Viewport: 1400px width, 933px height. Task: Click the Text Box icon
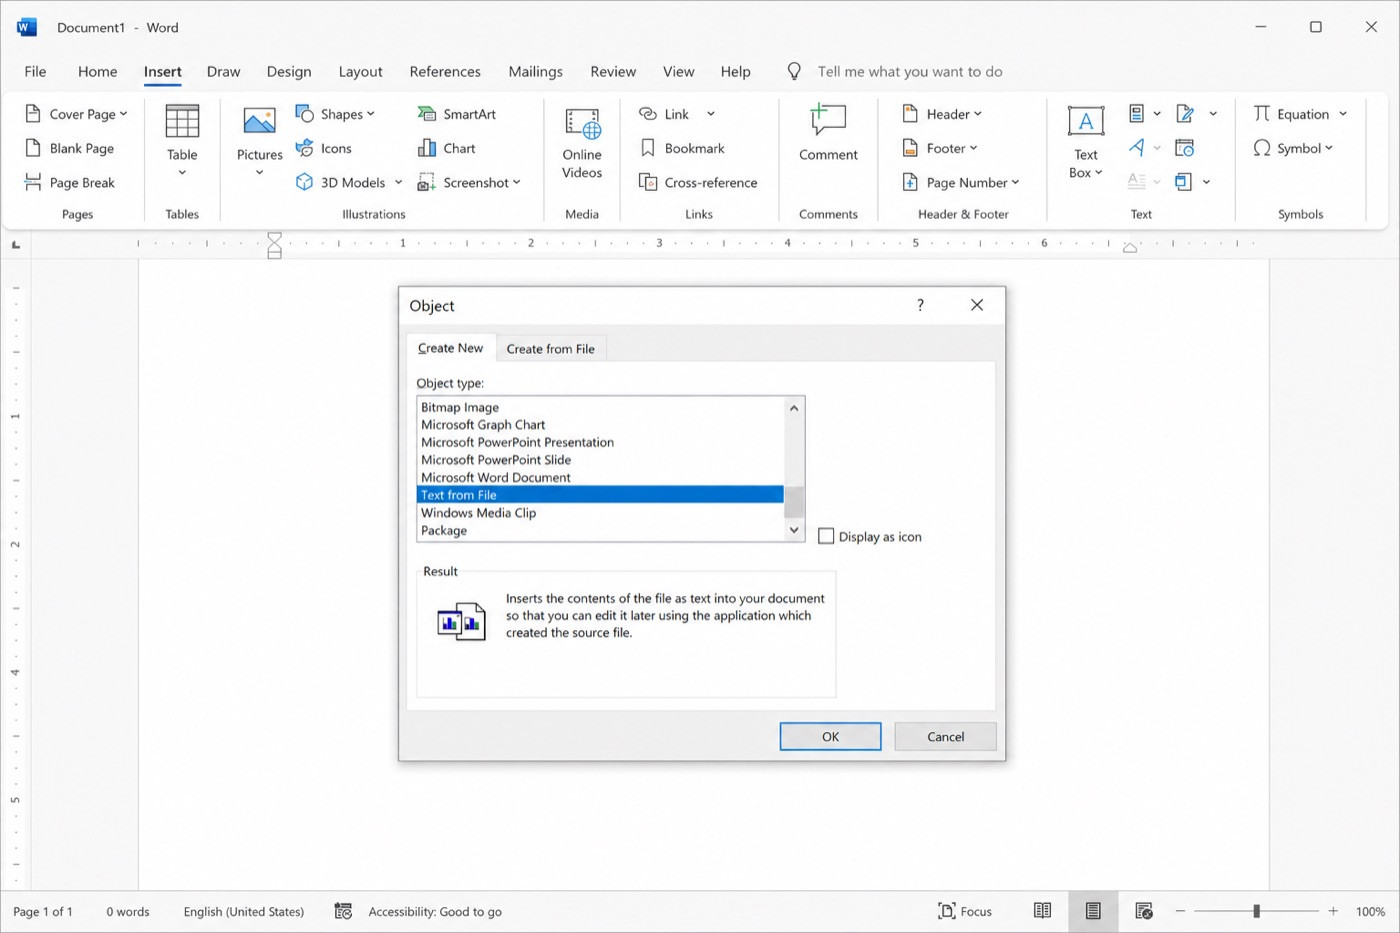coord(1086,121)
